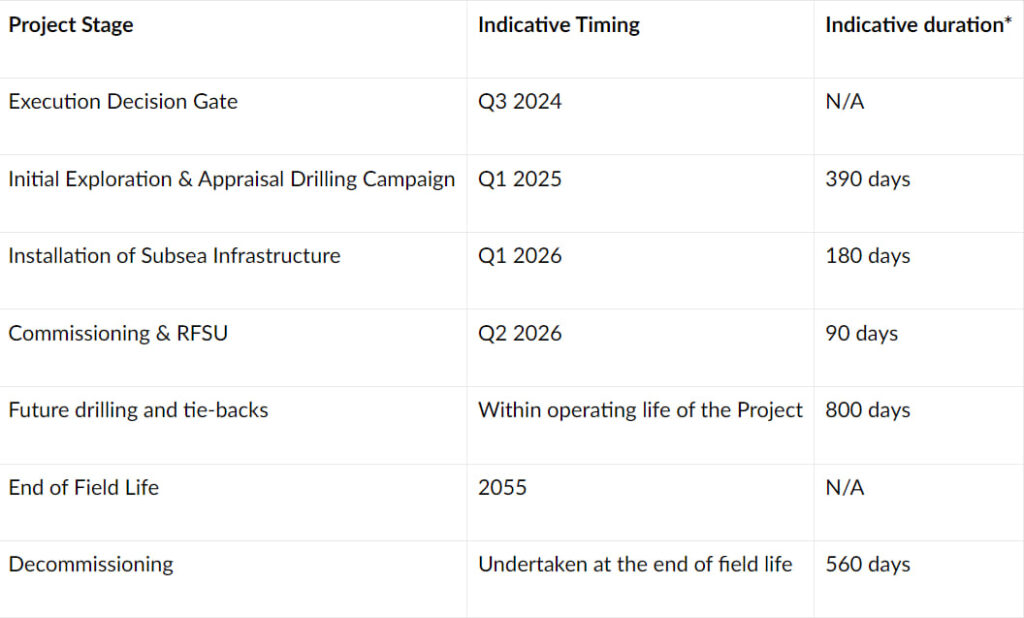
Task: Click the 180 days duration value
Action: pyautogui.click(x=868, y=256)
